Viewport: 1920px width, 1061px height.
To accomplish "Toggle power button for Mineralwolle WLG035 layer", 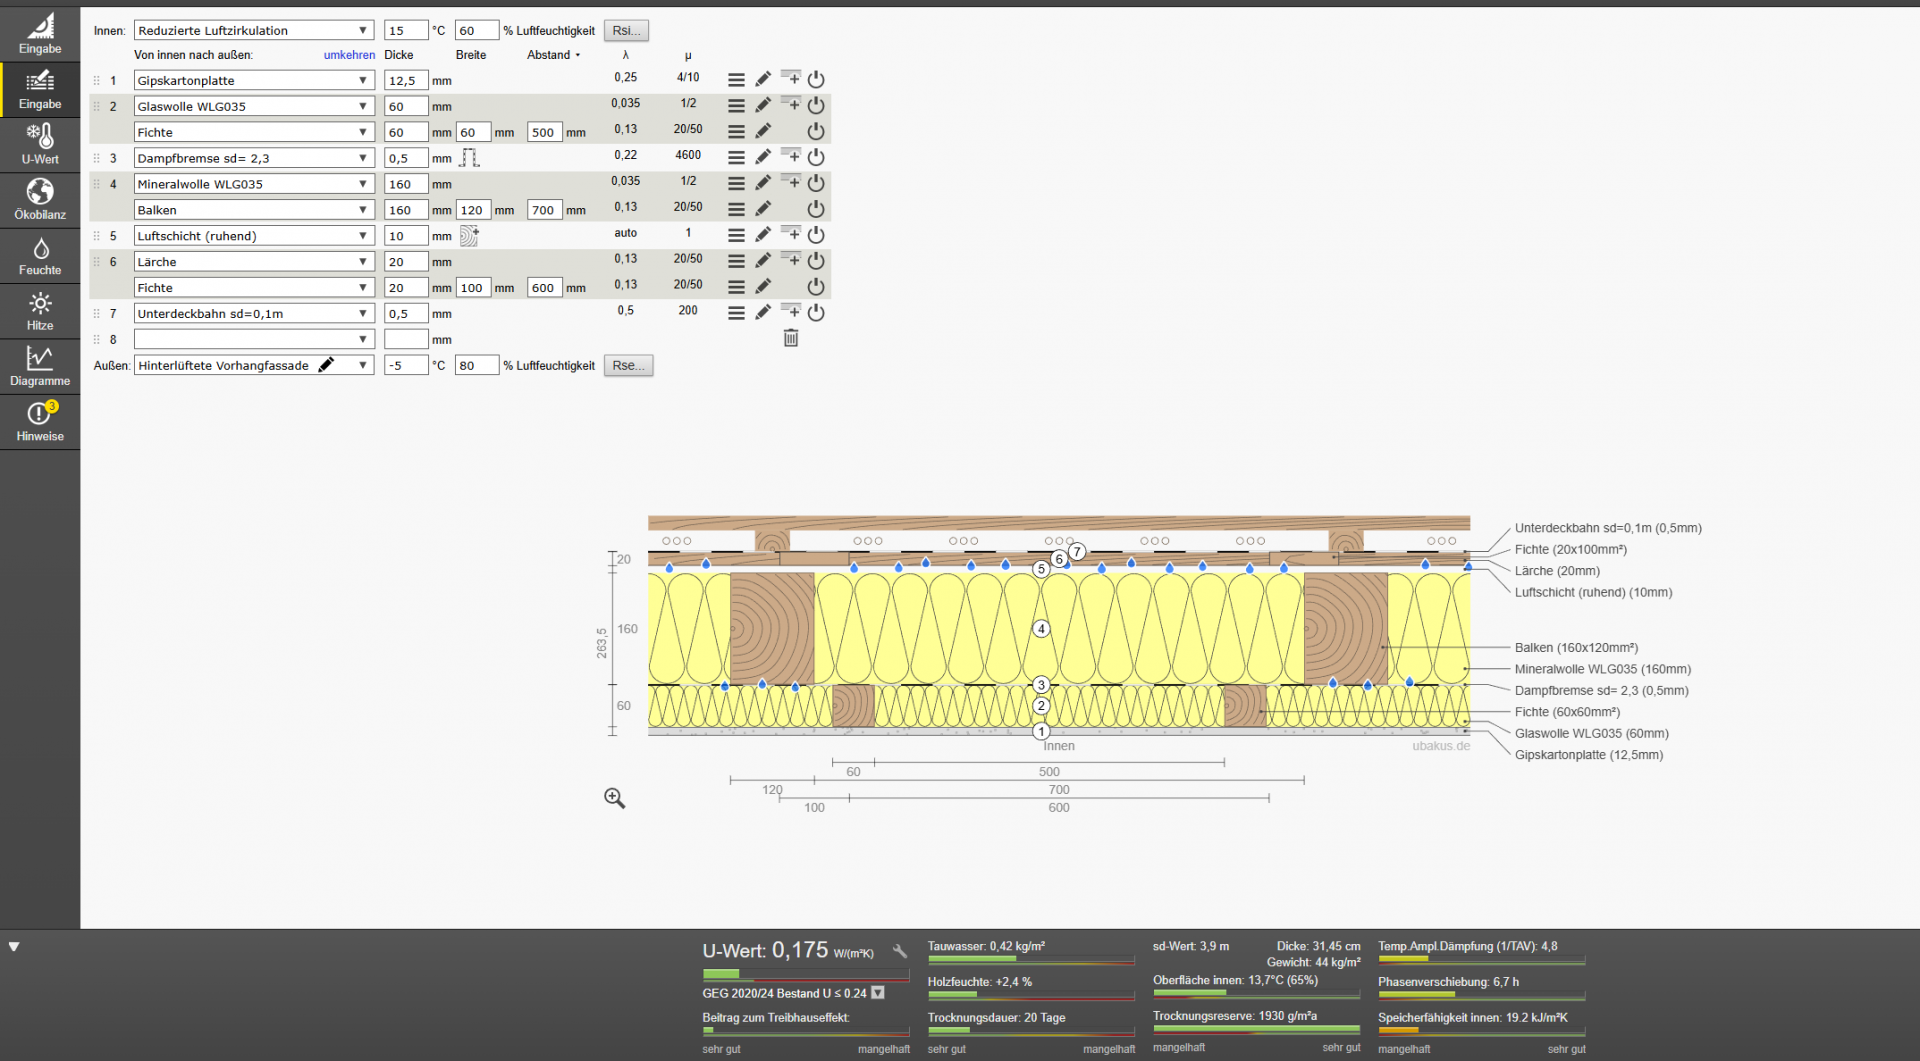I will (816, 184).
